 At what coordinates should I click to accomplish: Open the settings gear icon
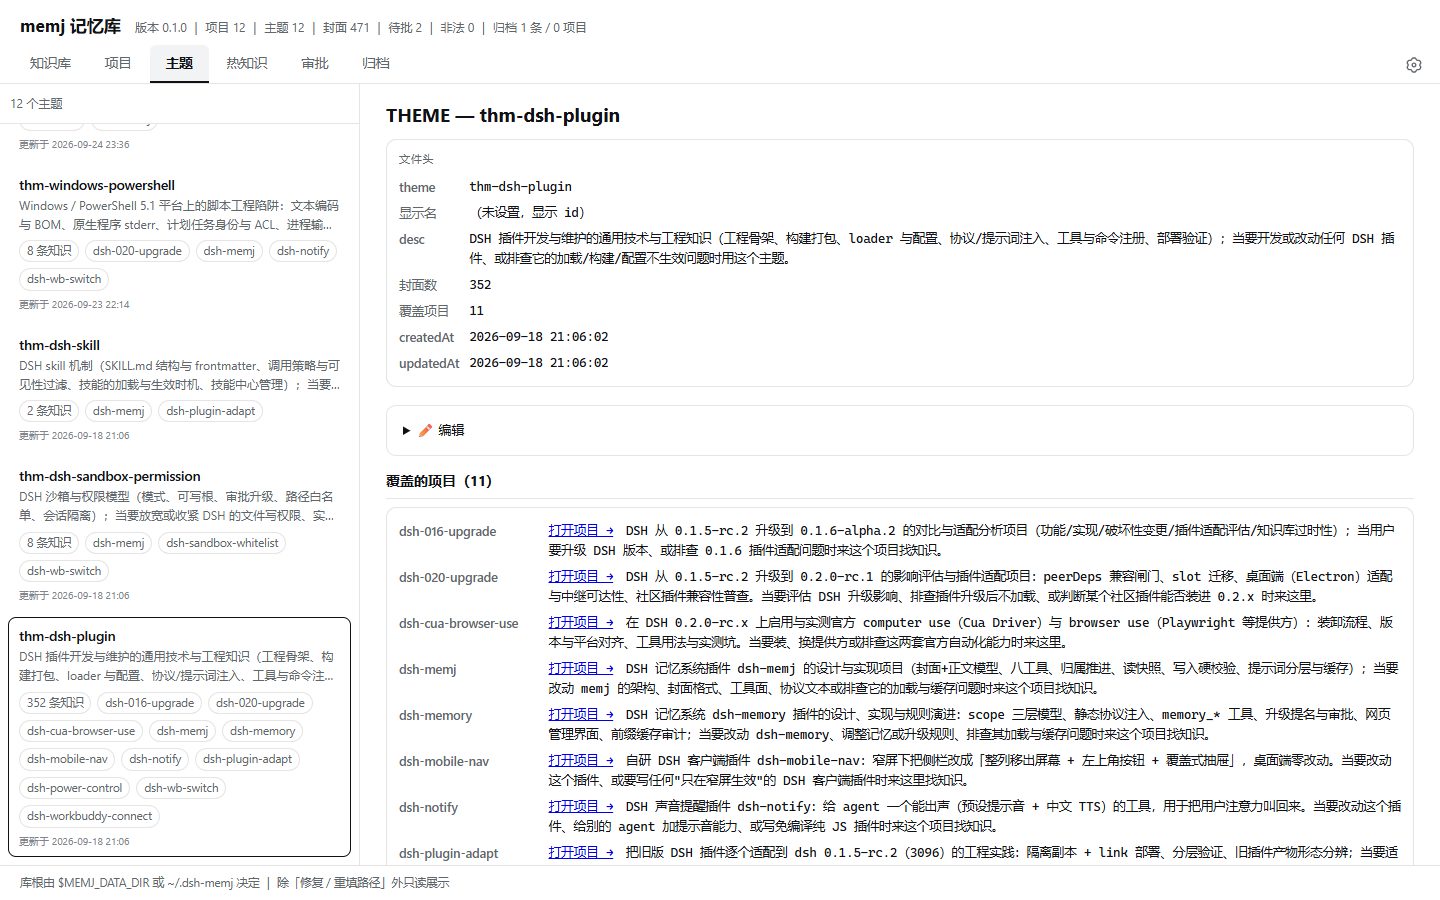[x=1413, y=65]
